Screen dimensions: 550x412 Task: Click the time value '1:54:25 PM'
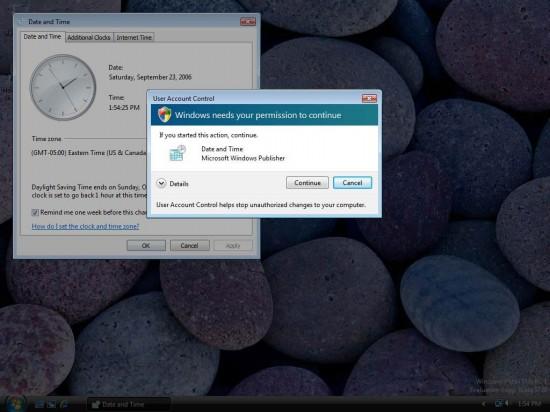tap(124, 107)
